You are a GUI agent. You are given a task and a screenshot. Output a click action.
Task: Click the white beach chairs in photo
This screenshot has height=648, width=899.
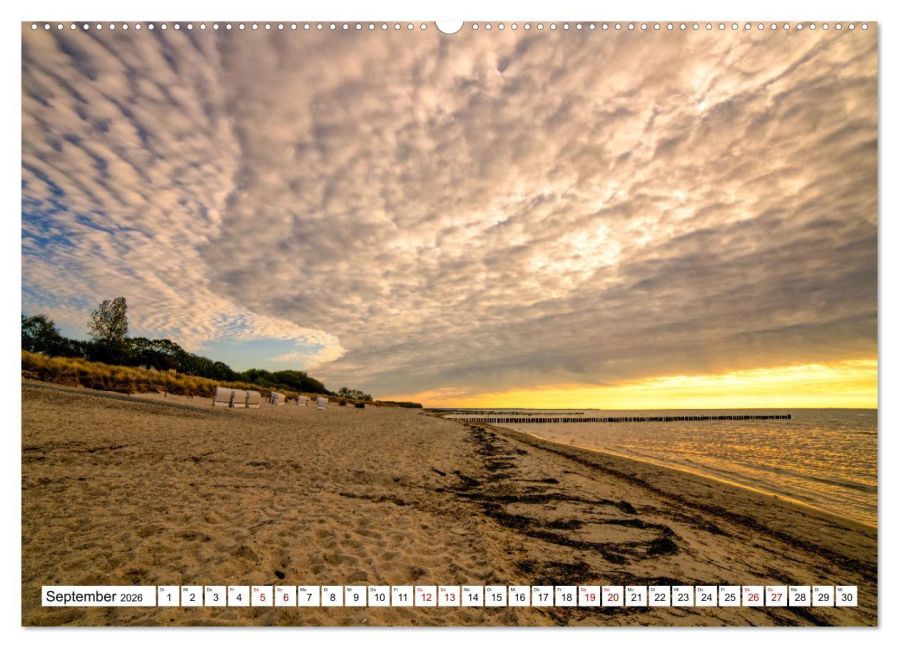237,398
